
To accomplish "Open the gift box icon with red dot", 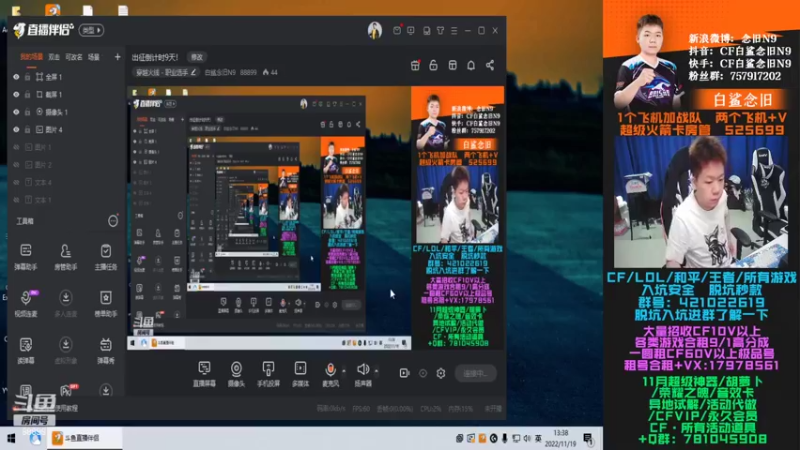I will click(x=415, y=65).
